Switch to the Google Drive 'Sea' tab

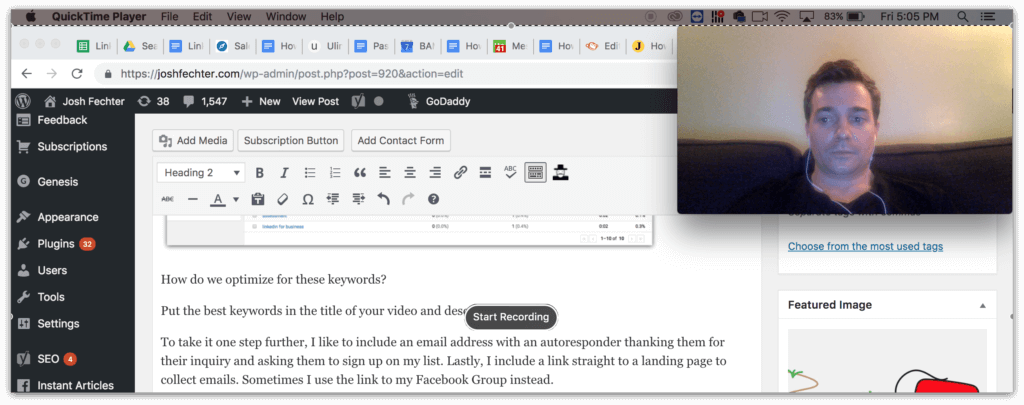pyautogui.click(x=140, y=46)
